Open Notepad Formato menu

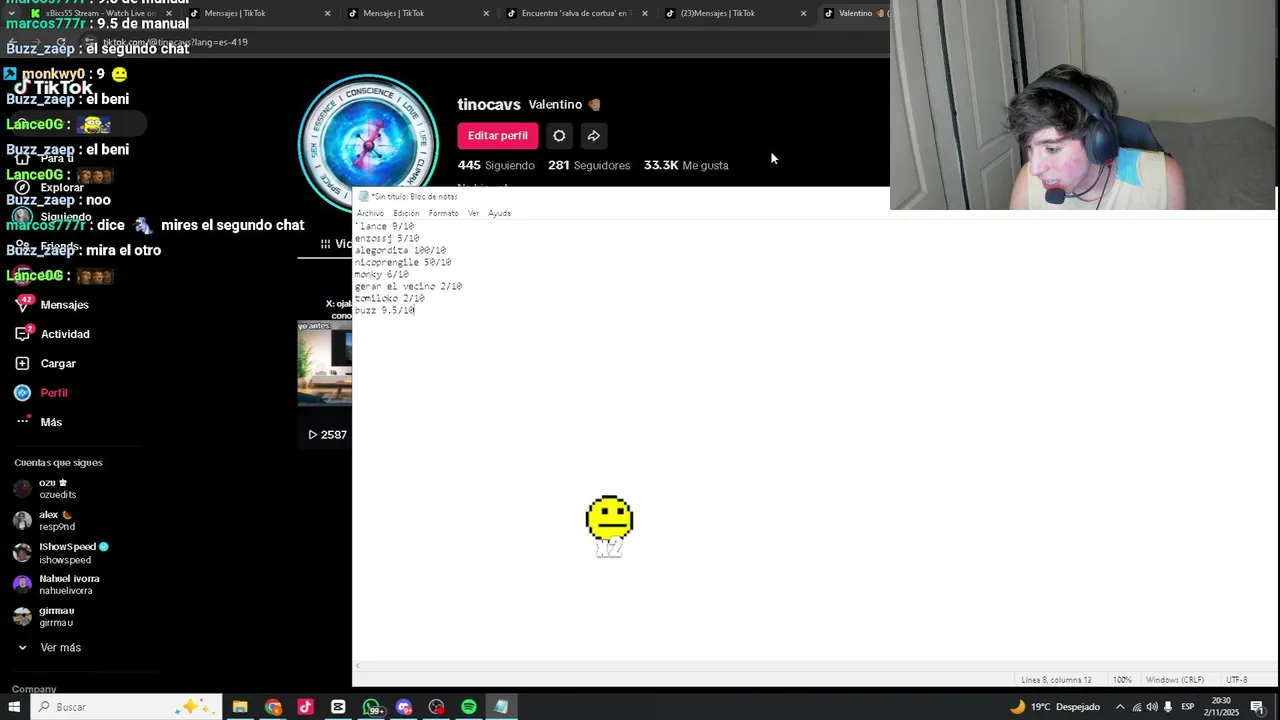pyautogui.click(x=443, y=213)
